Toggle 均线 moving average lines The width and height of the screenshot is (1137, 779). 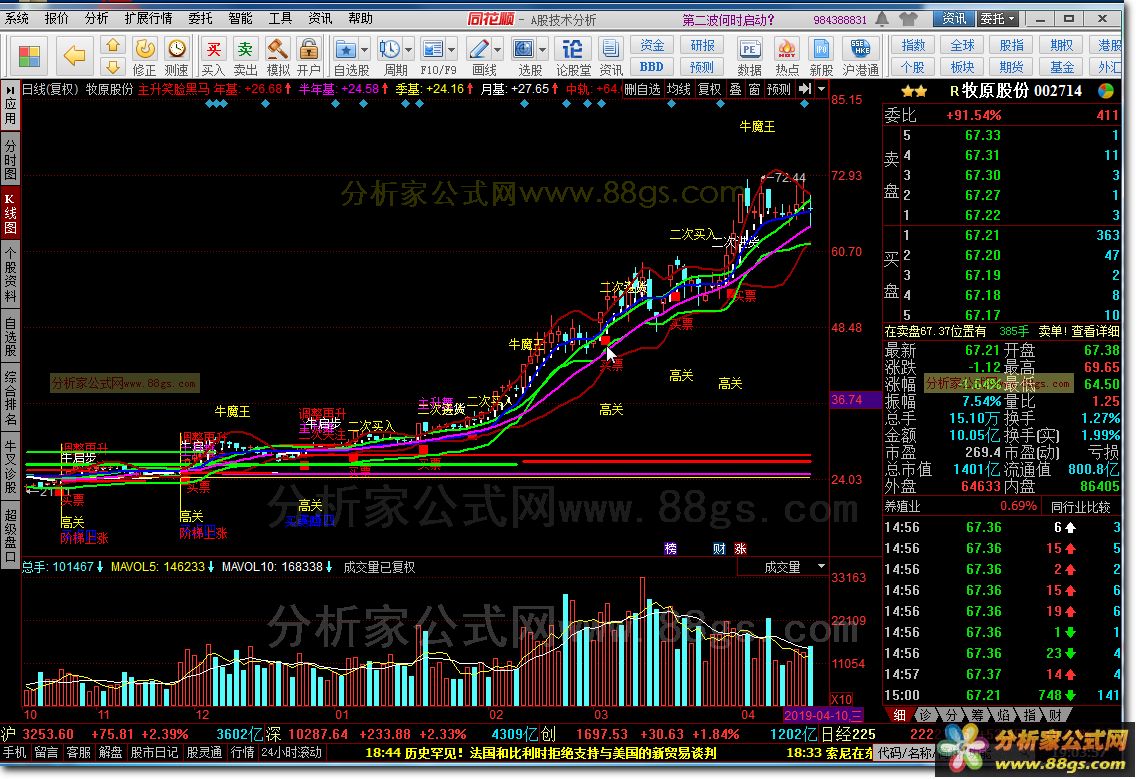[679, 89]
